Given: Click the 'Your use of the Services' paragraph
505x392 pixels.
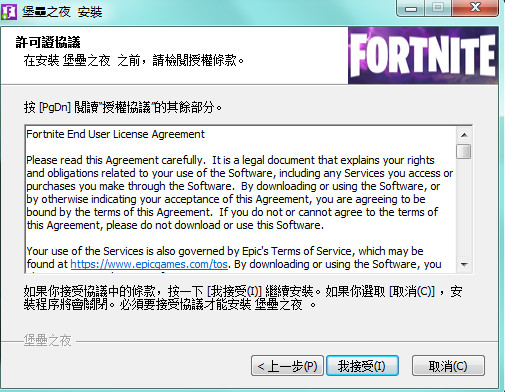Looking at the screenshot, I should pyautogui.click(x=234, y=257).
